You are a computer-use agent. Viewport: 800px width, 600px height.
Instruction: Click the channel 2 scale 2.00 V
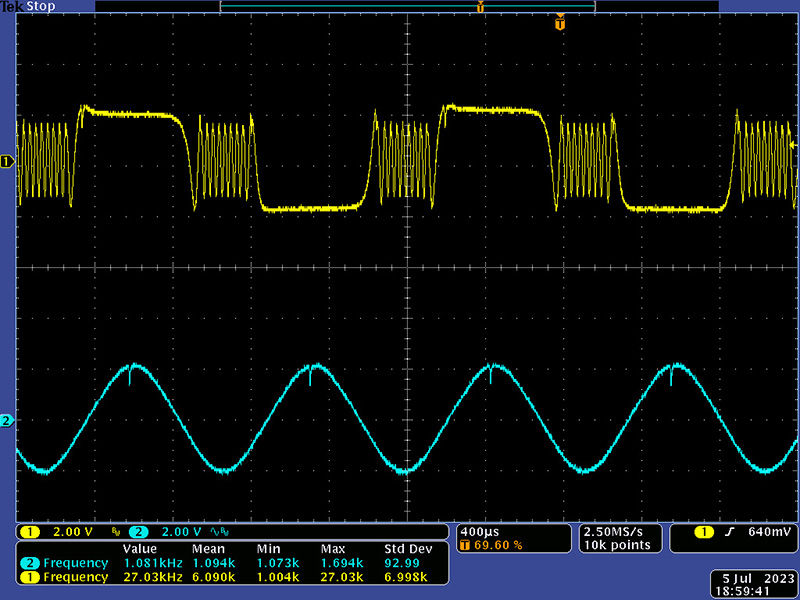tap(182, 532)
